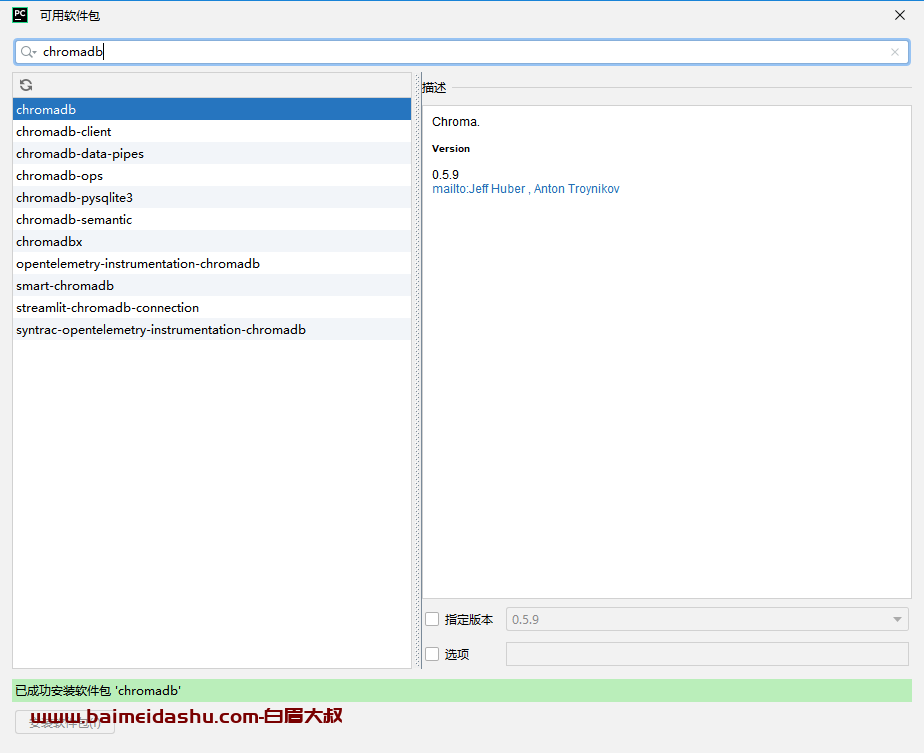The height and width of the screenshot is (753, 924).
Task: Click the Chroma. description text
Action: tap(456, 121)
